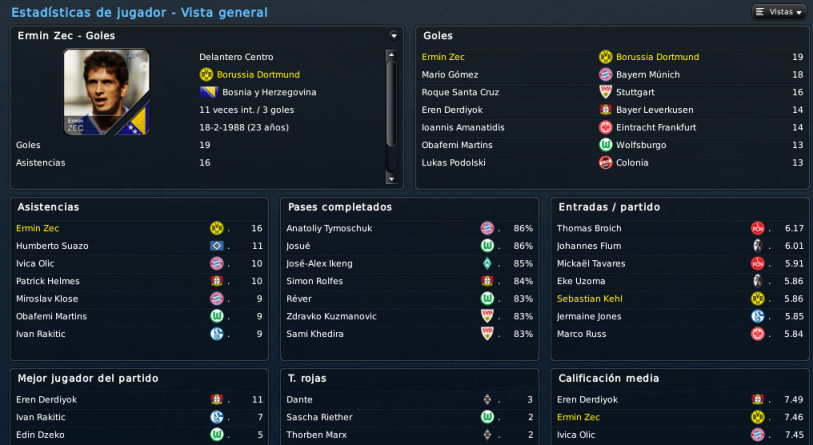Screen dimensions: 813x445
Task: Click the profile scrollbar up arrow
Action: (x=390, y=53)
